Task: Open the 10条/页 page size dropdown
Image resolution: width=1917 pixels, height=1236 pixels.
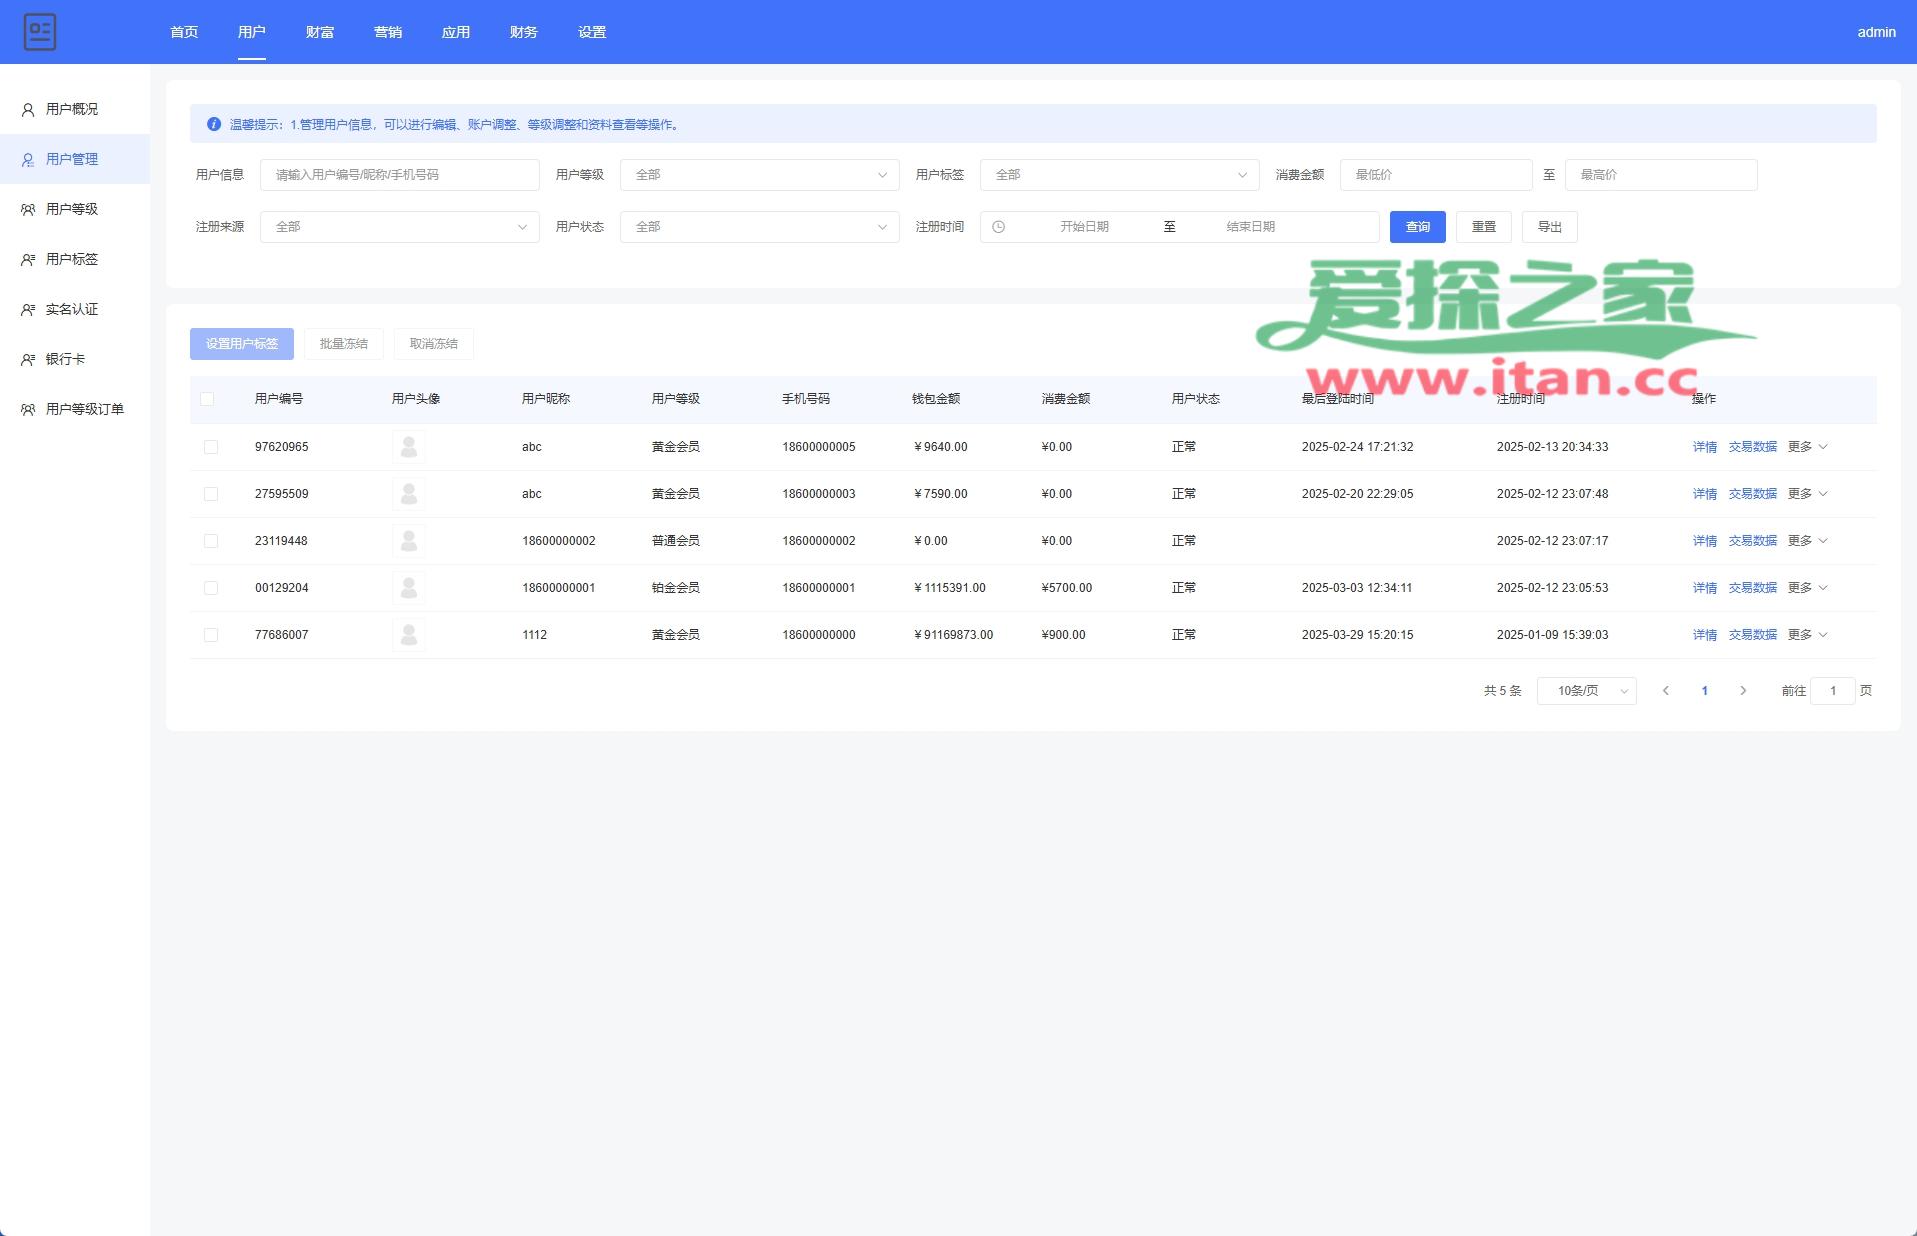Action: click(1586, 691)
